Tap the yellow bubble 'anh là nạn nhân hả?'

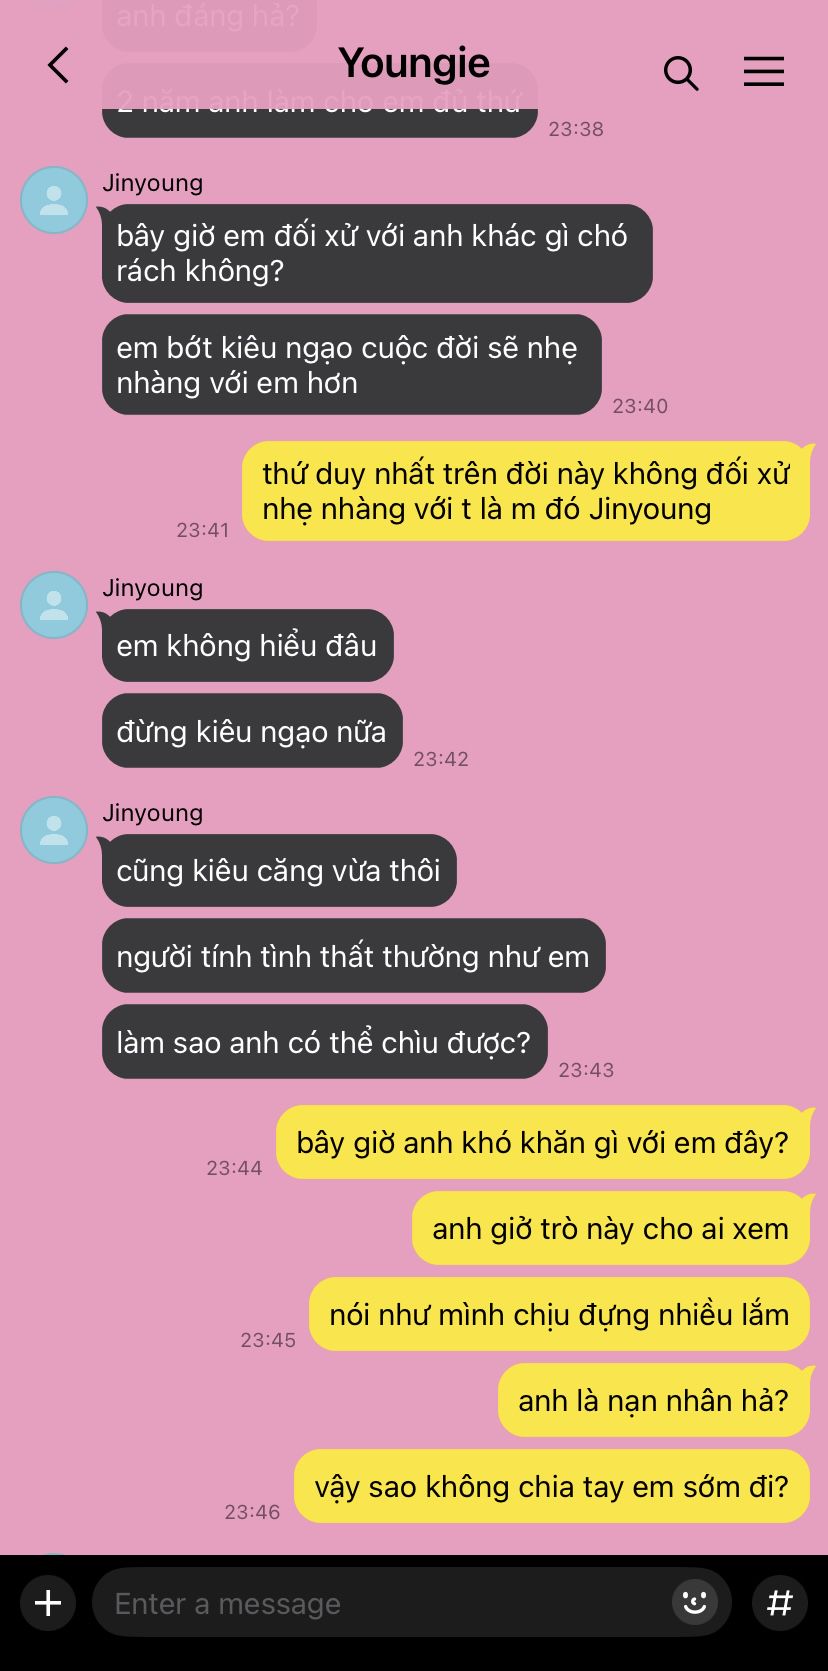[x=654, y=1400]
